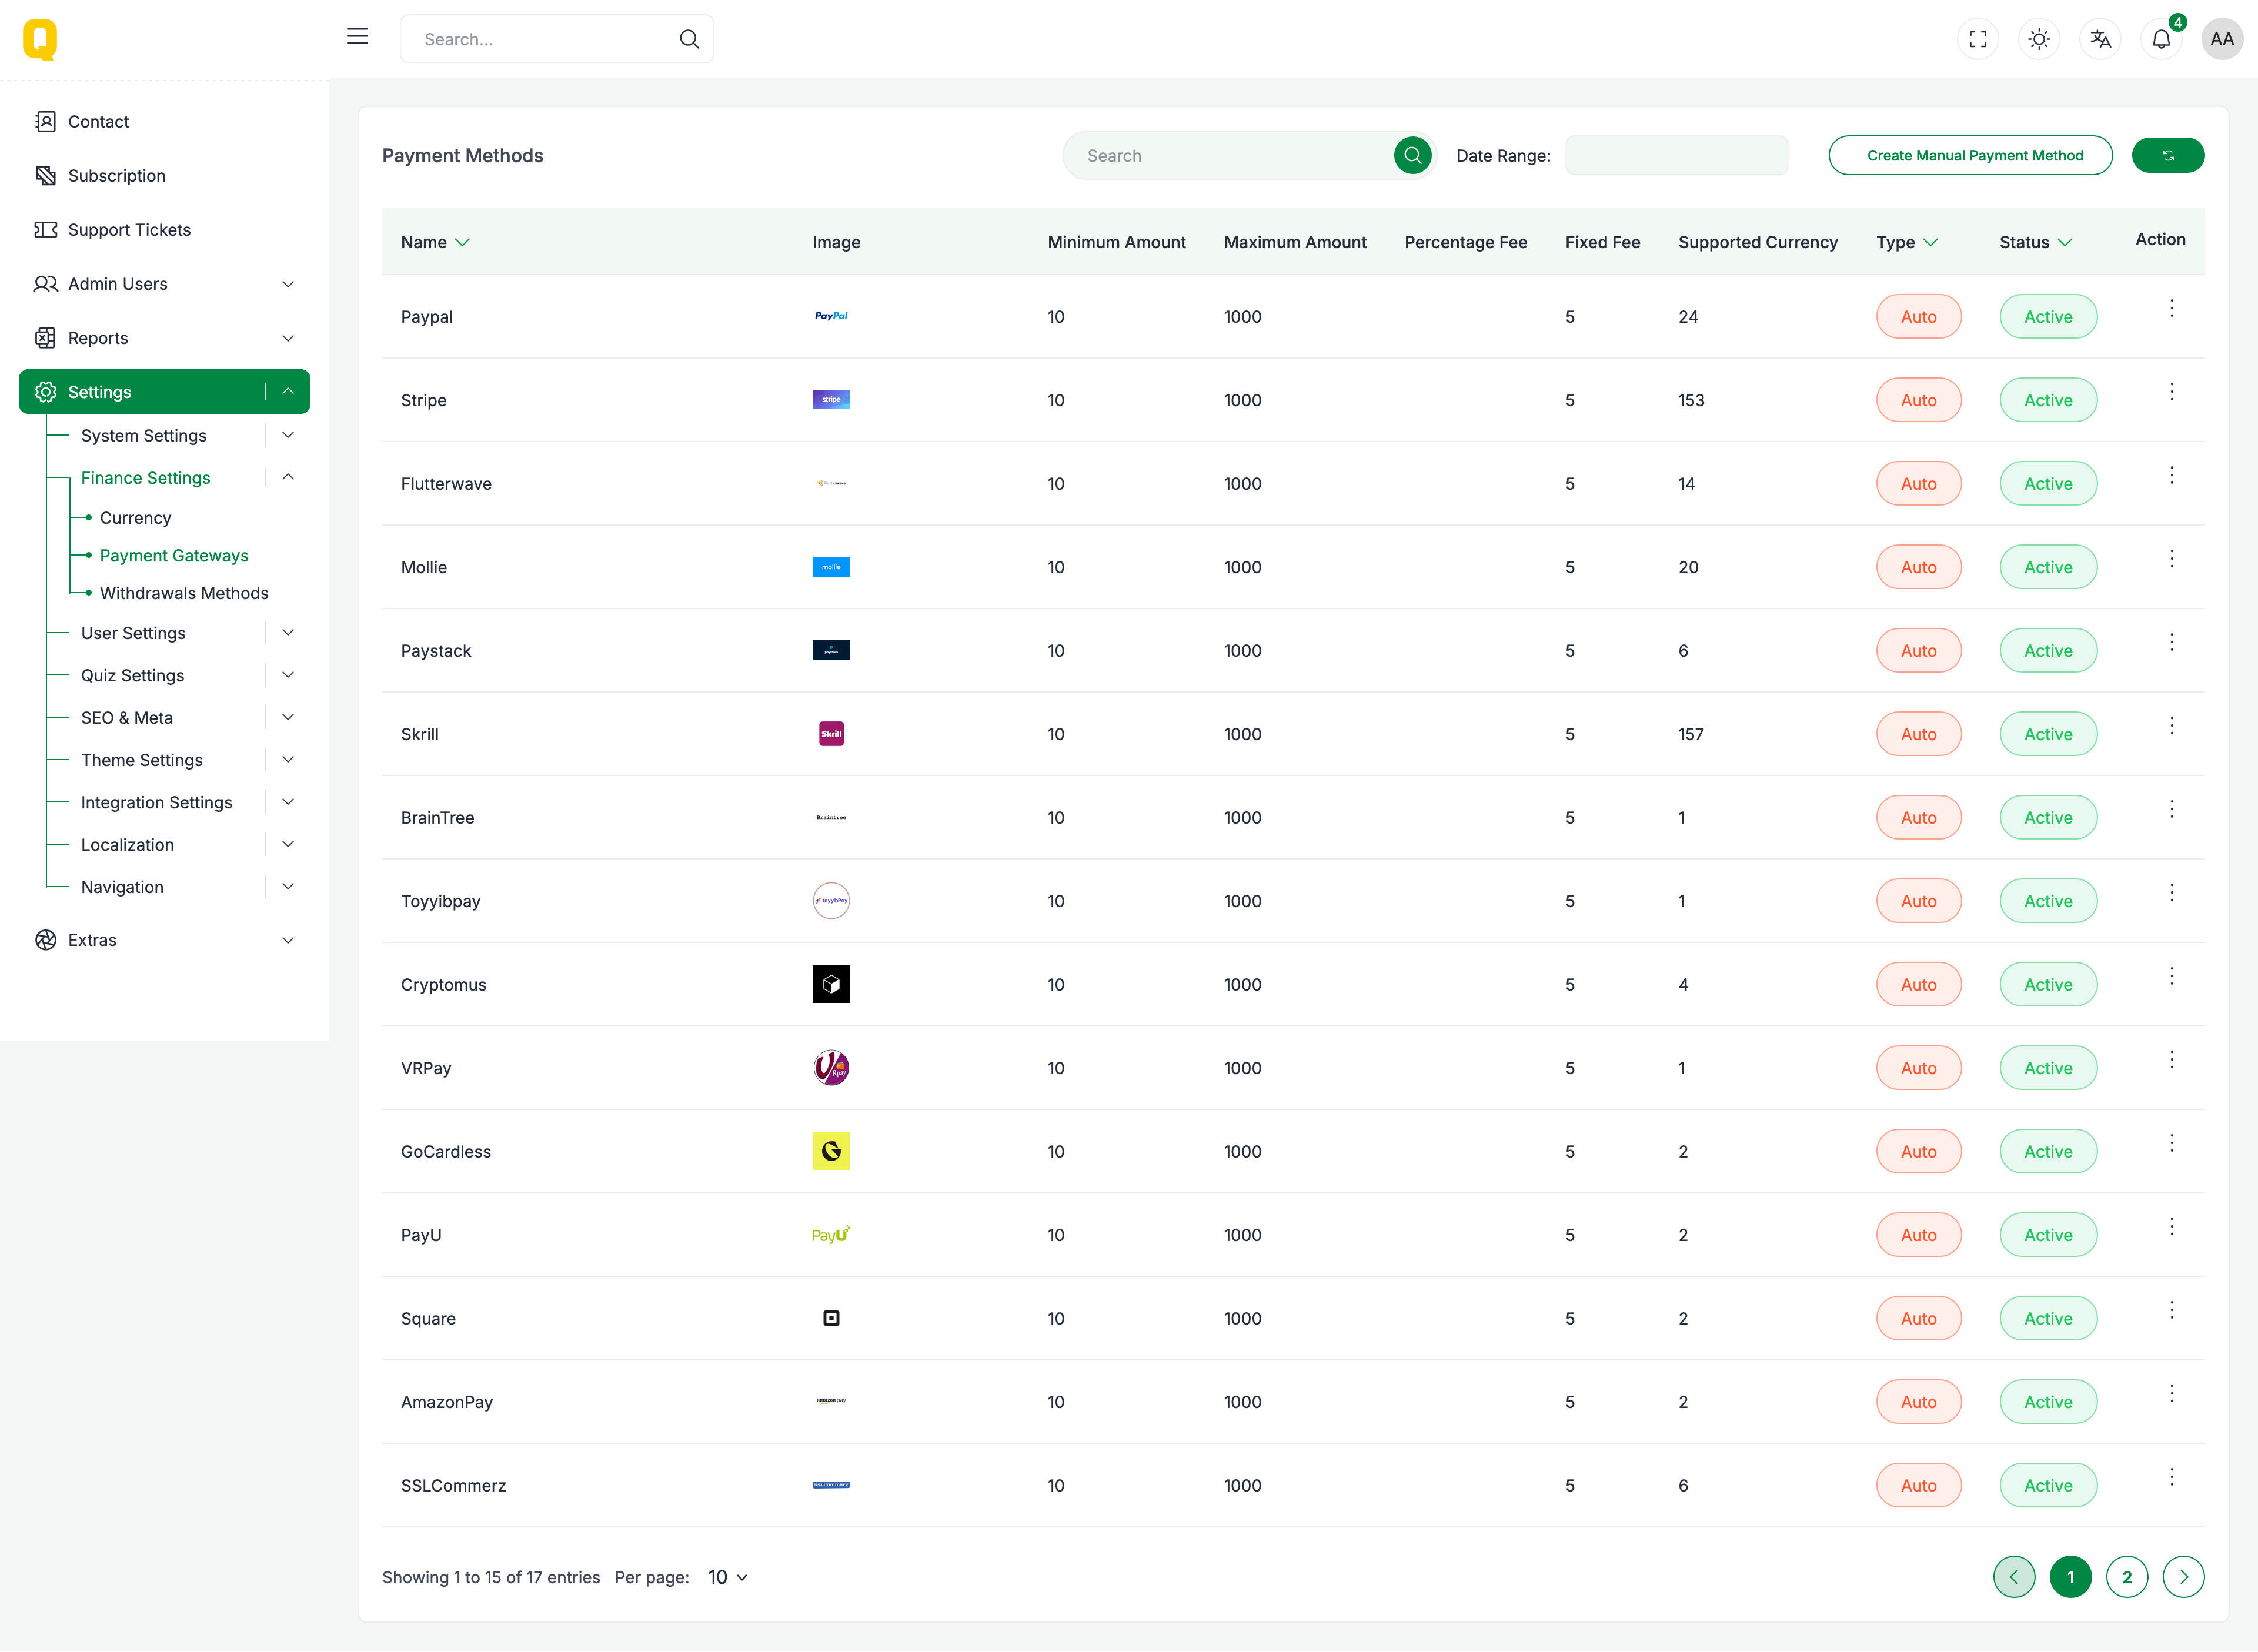
Task: Toggle Stripe's Active status
Action: 2048,399
